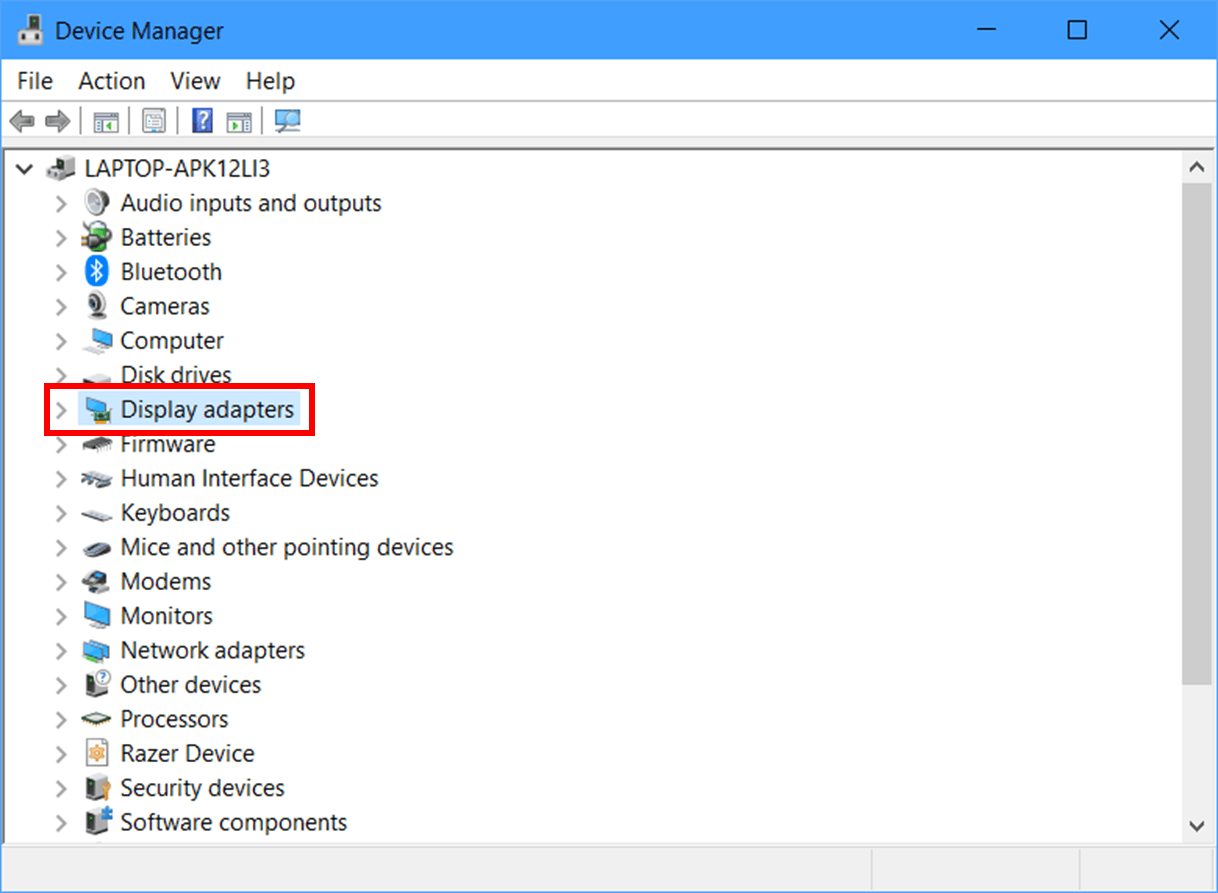Open the Properties toolbar icon
Image resolution: width=1218 pixels, height=893 pixels.
point(152,120)
